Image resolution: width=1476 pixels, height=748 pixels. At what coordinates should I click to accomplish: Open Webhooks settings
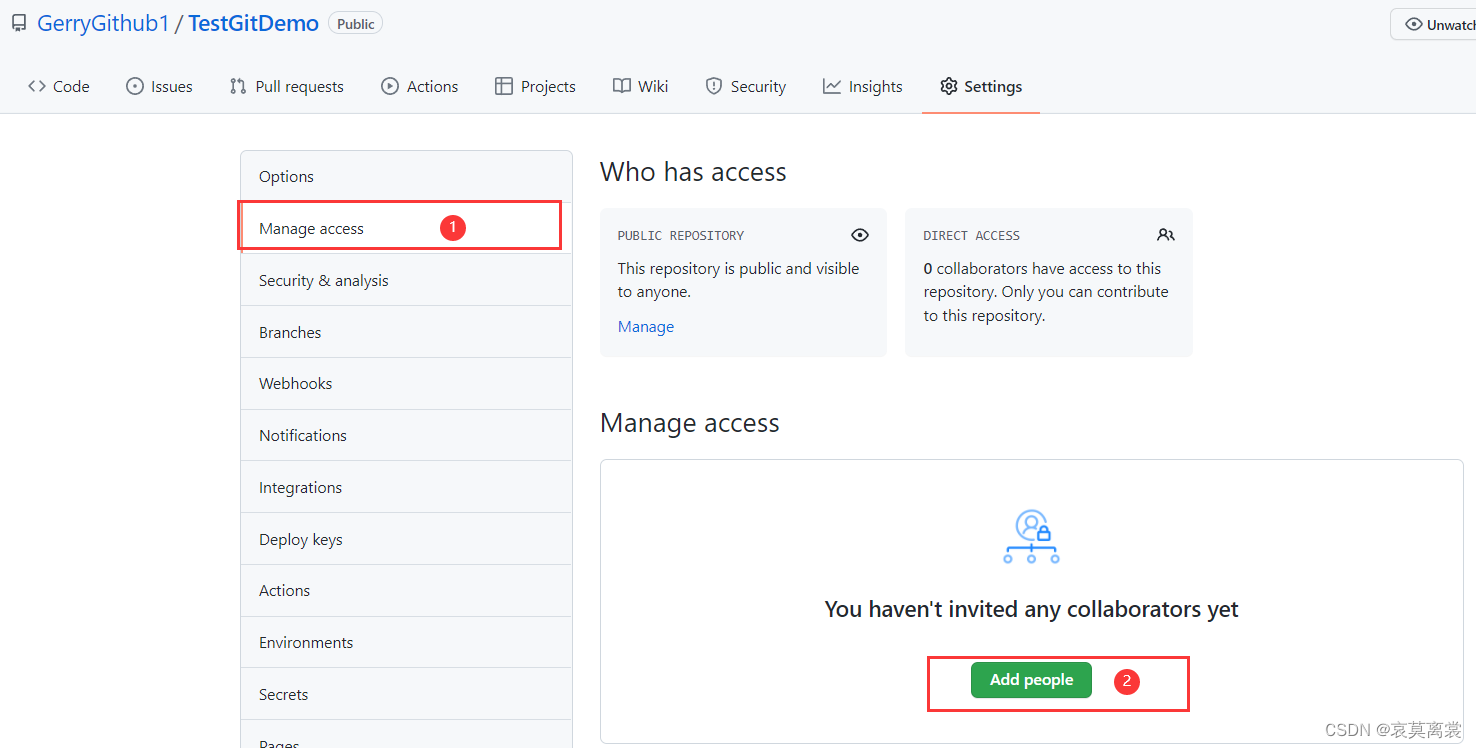pos(406,384)
